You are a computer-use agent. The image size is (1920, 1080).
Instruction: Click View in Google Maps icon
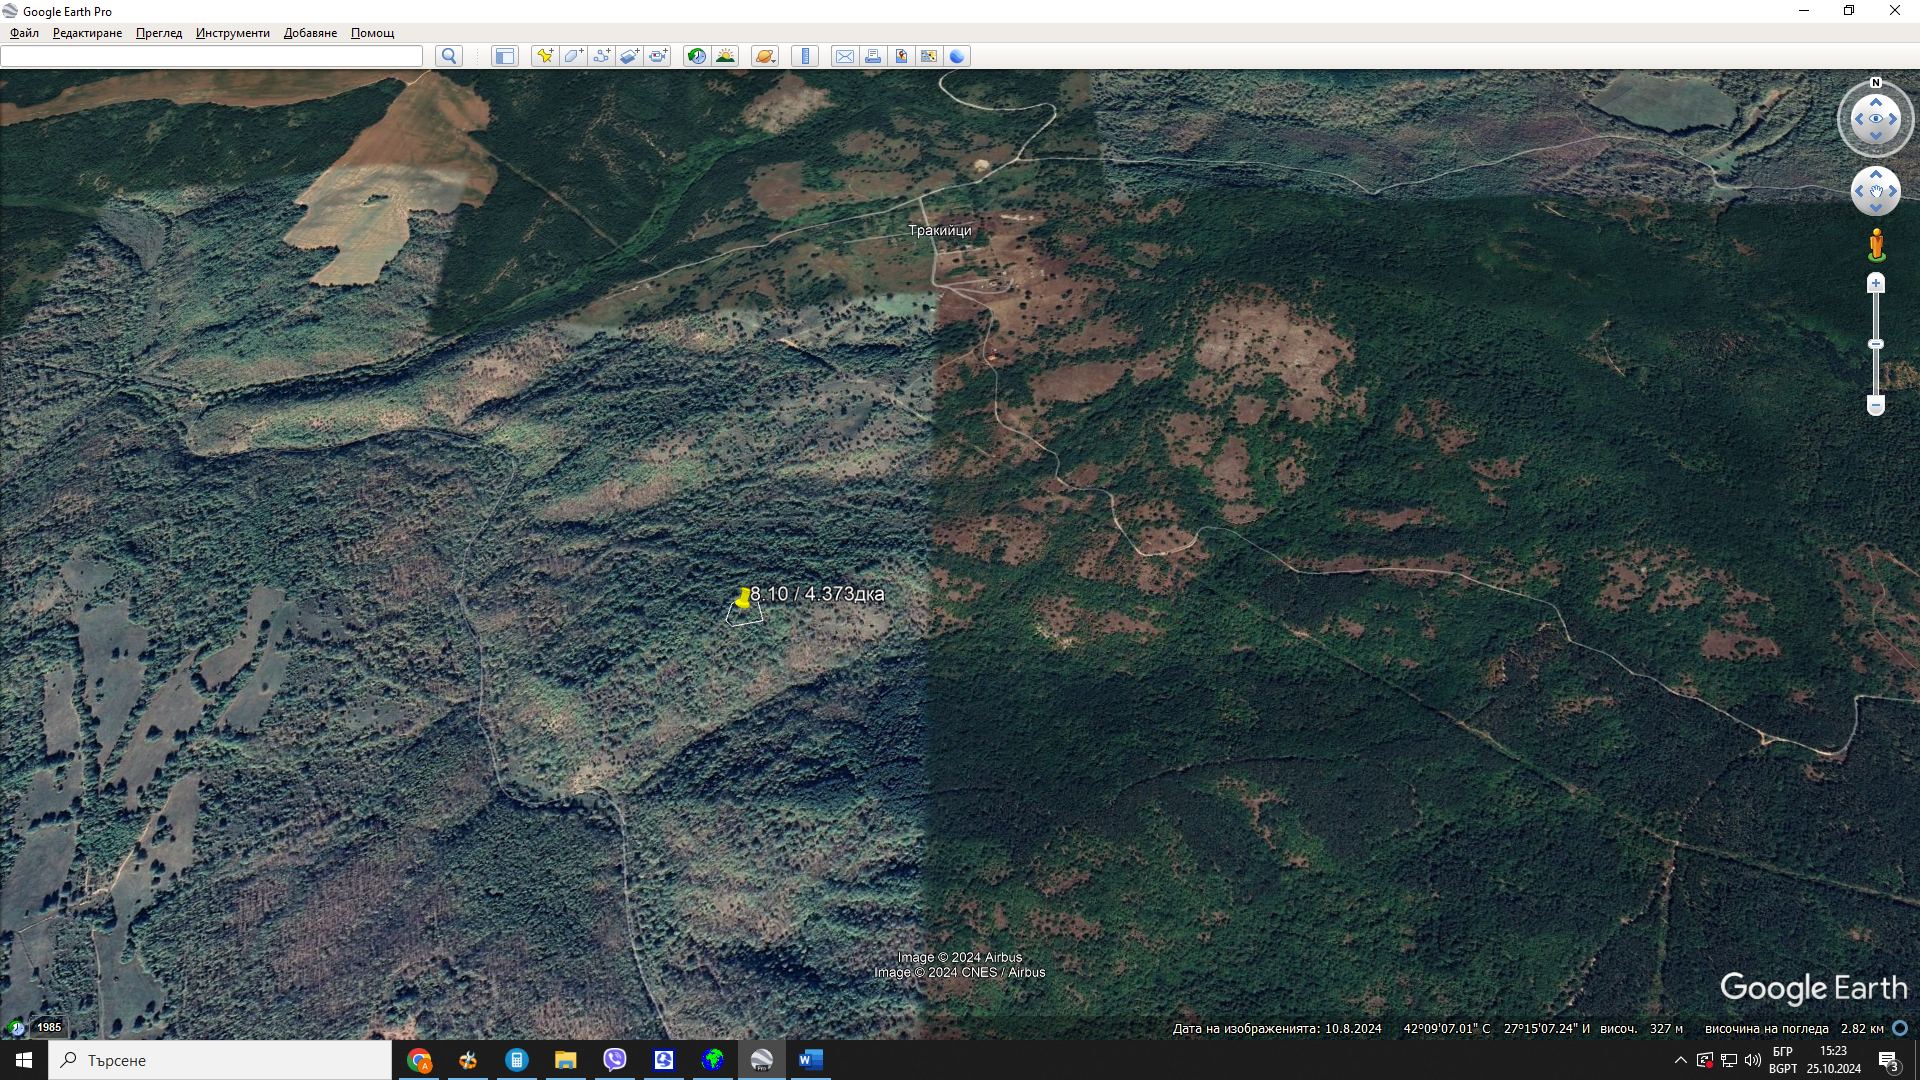pyautogui.click(x=929, y=56)
